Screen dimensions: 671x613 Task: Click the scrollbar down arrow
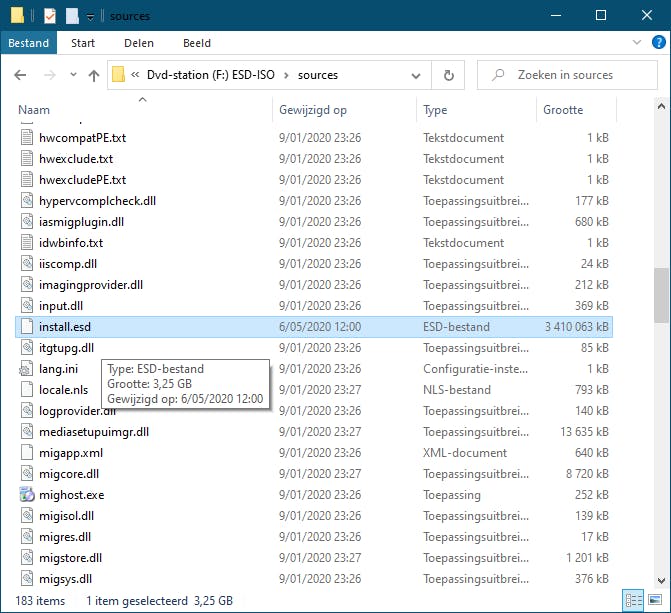(661, 581)
